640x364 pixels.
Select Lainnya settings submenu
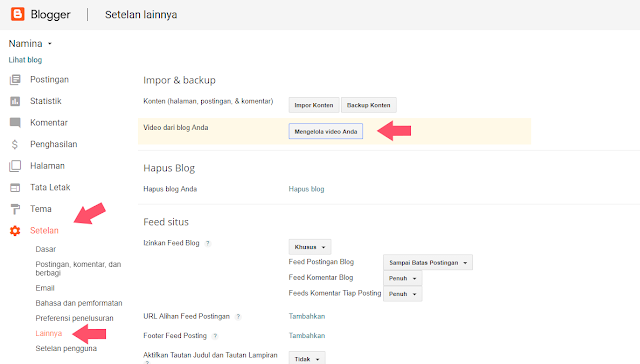pyautogui.click(x=49, y=333)
